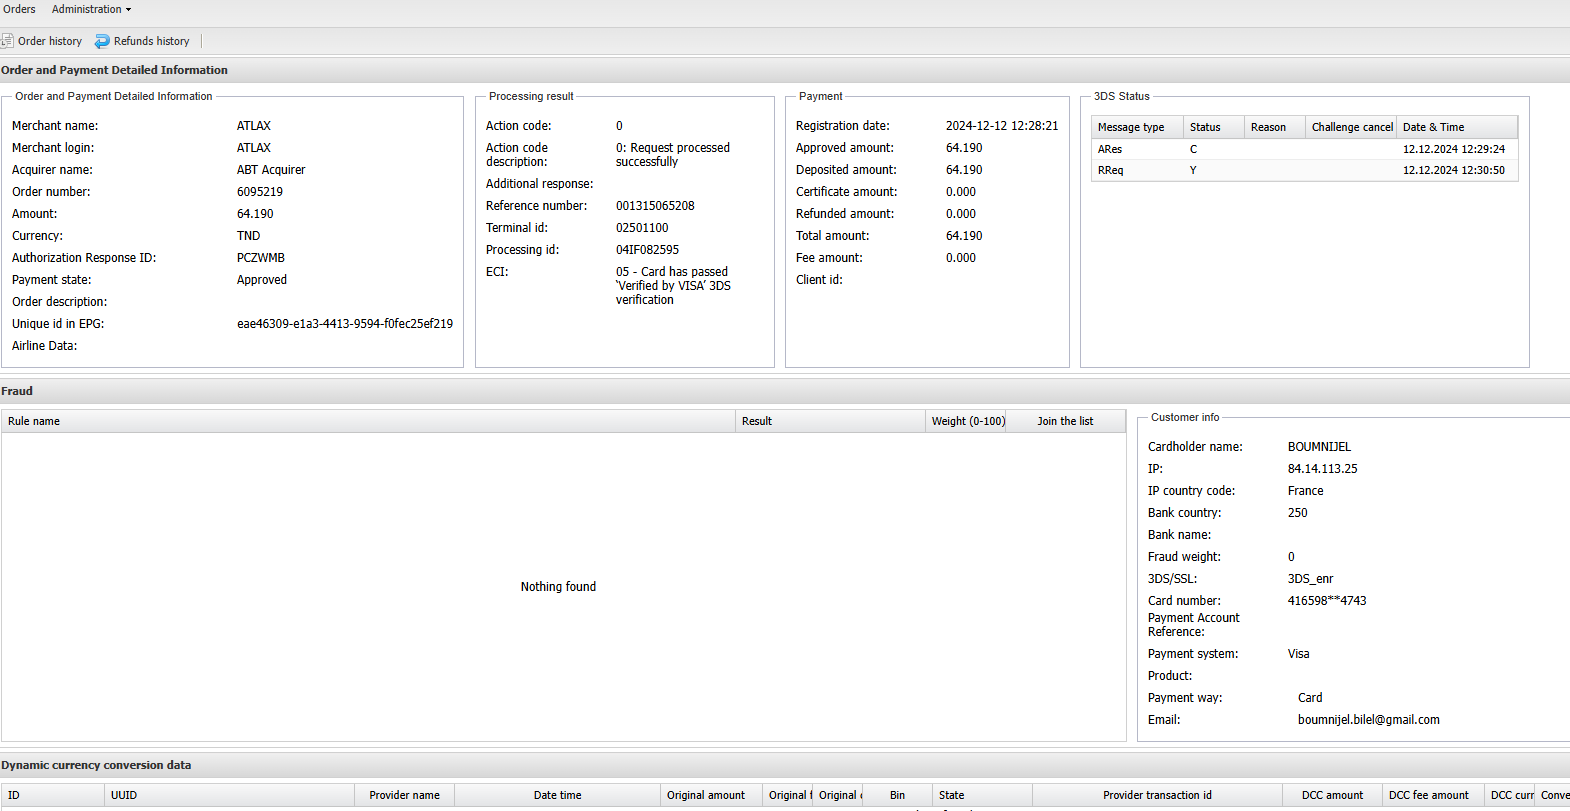This screenshot has height=811, width=1570.
Task: Click the Provider transaction id column header
Action: (1157, 795)
